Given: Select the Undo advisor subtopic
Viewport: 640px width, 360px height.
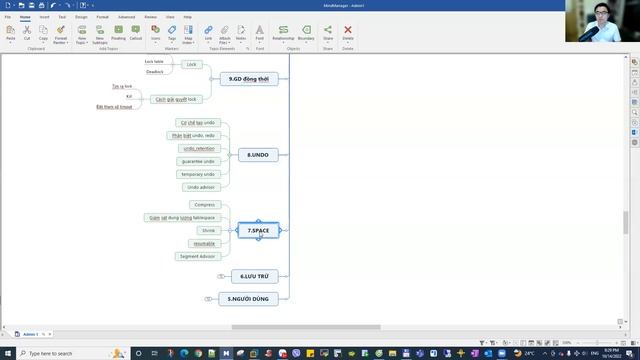Looking at the screenshot, I should [201, 187].
